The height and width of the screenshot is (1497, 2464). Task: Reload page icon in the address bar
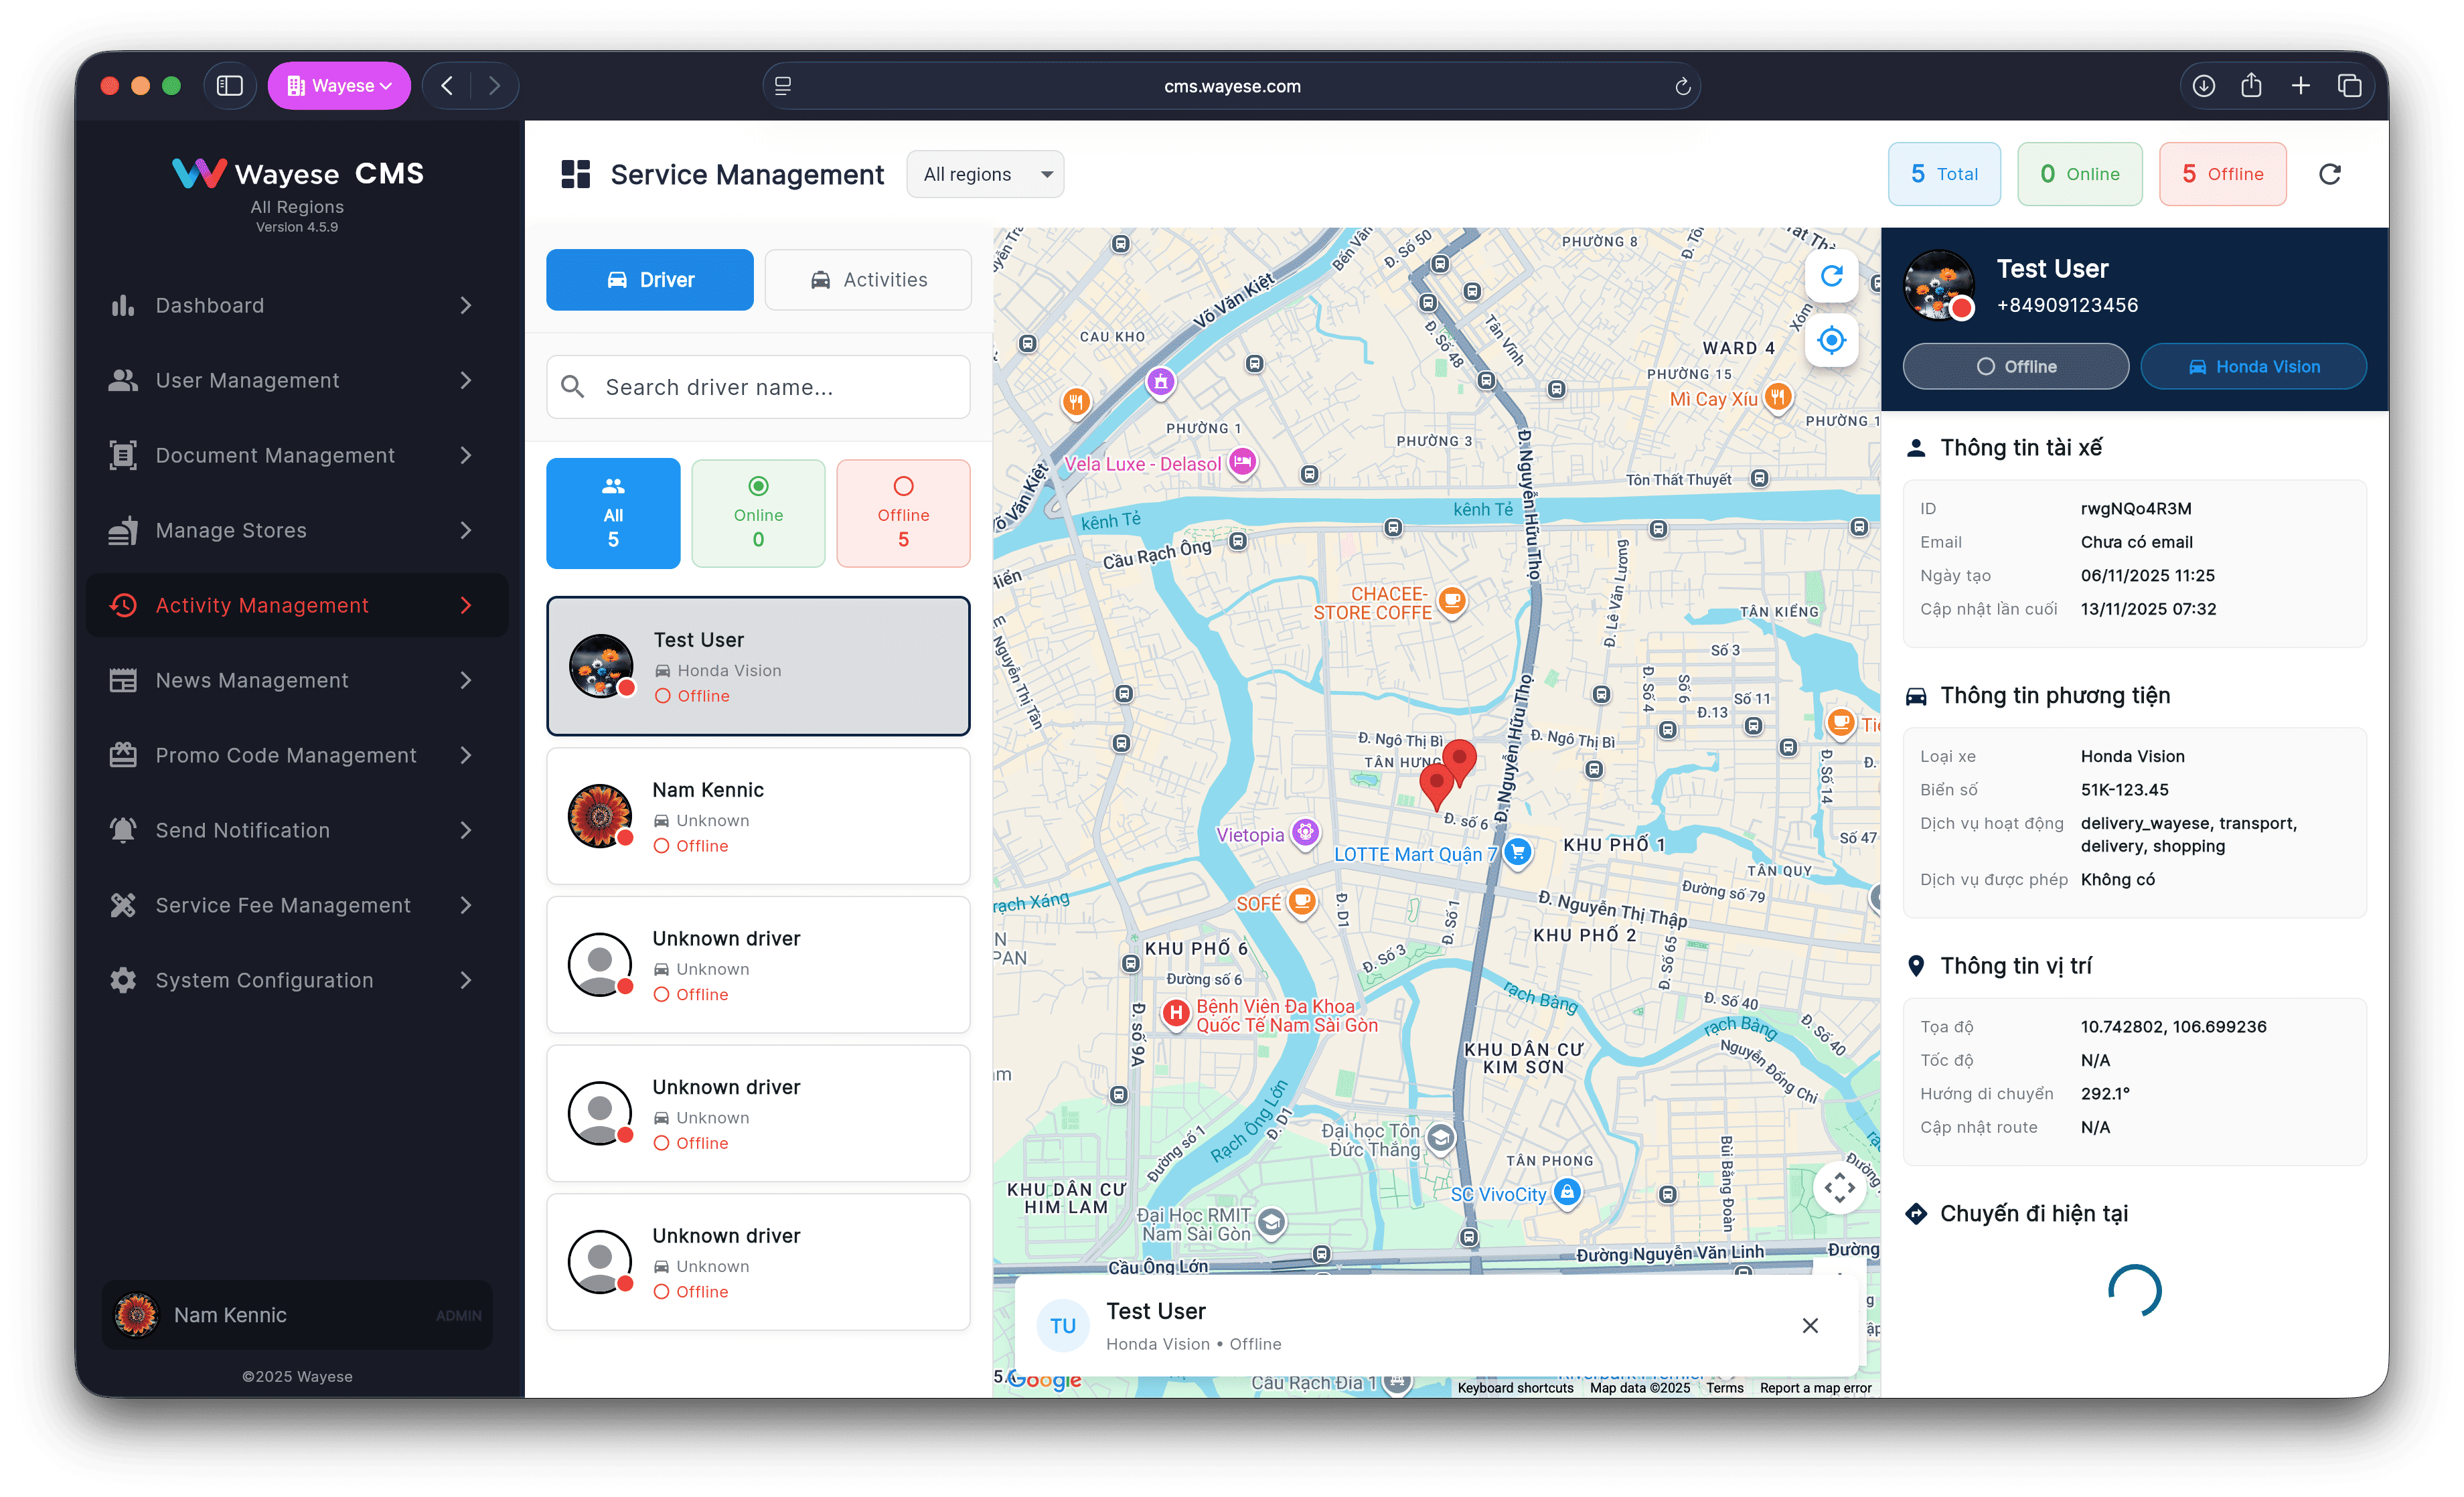pos(1682,86)
